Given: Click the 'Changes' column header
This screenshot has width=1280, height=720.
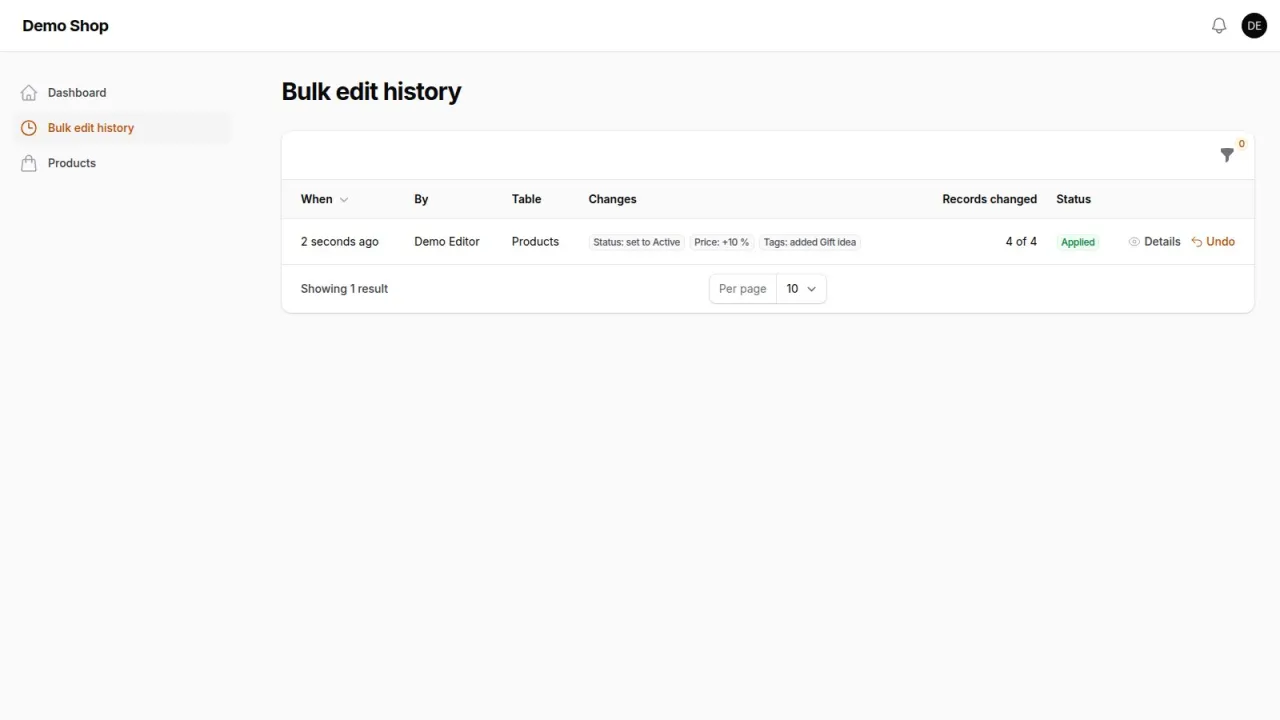Looking at the screenshot, I should coord(612,199).
